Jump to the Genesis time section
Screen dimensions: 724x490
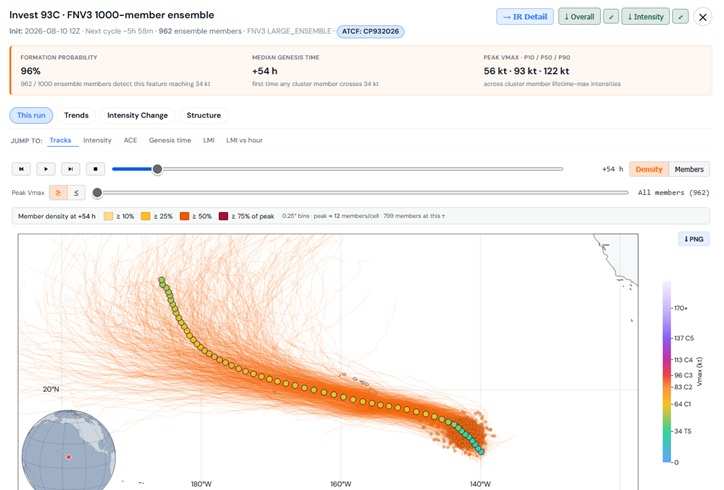pos(170,140)
